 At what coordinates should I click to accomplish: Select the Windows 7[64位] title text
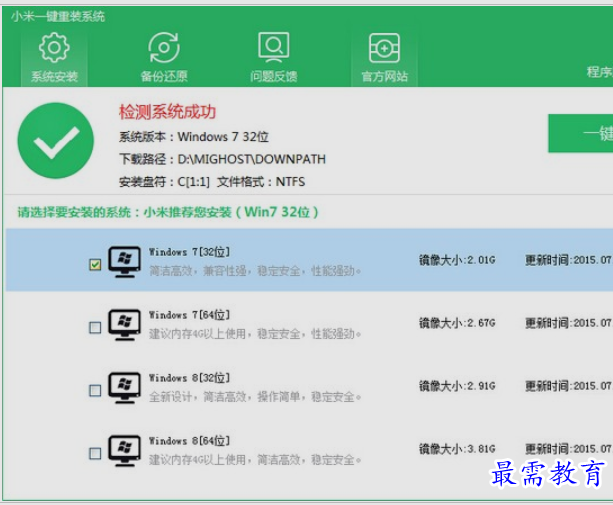click(x=189, y=315)
